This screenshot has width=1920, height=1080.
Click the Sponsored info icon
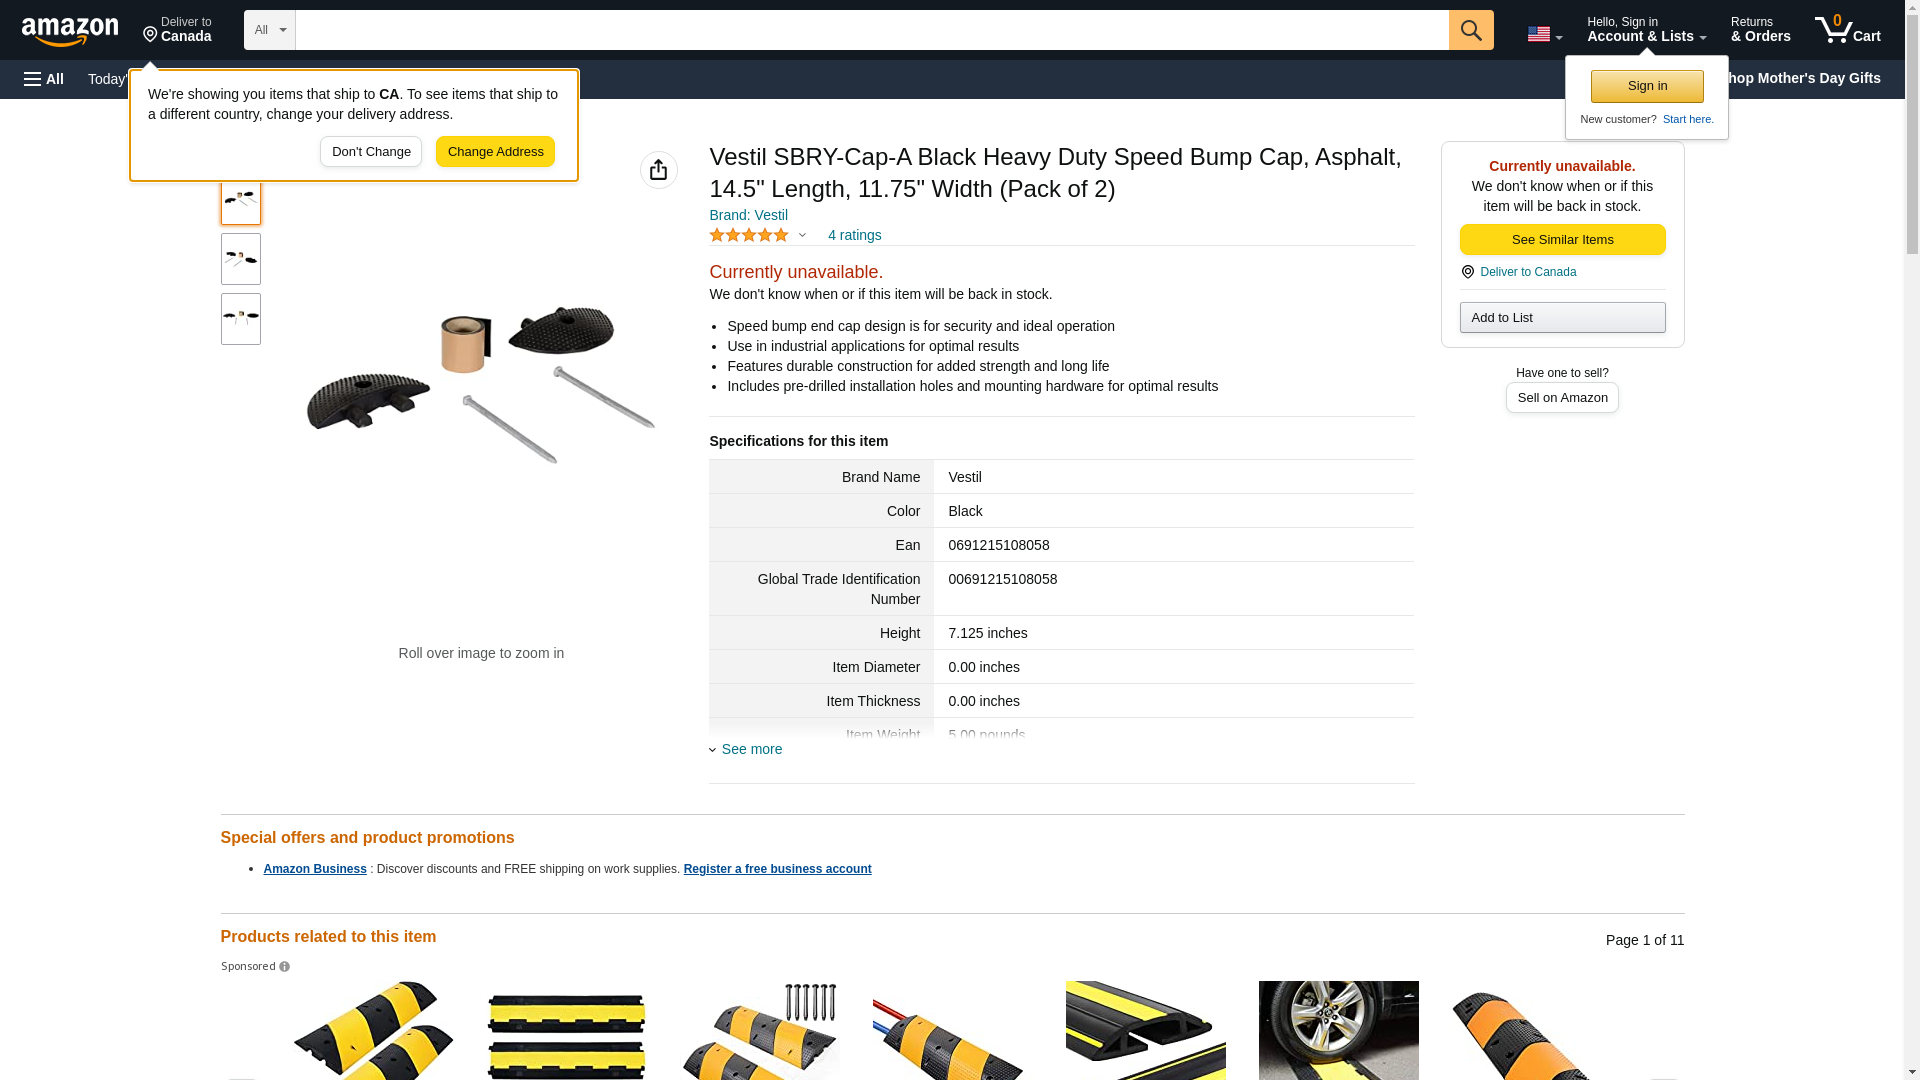point(285,967)
